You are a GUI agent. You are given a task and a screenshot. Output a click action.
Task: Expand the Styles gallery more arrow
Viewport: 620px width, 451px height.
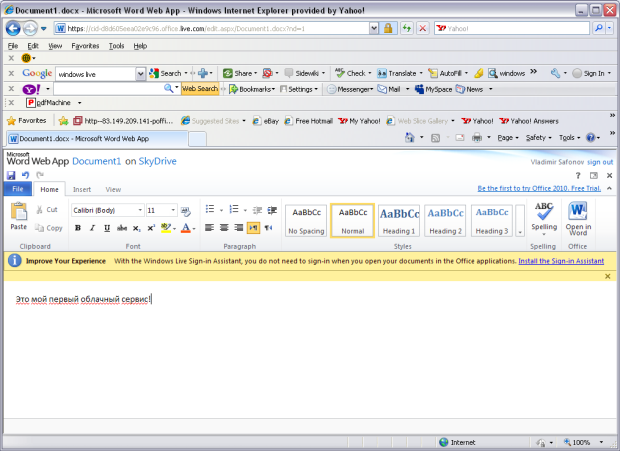(x=520, y=221)
